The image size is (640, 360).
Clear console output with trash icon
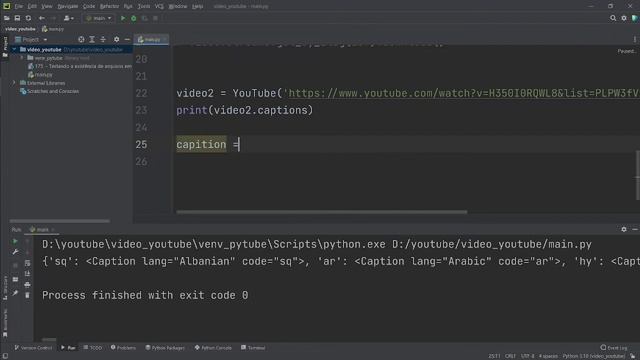pos(27,295)
